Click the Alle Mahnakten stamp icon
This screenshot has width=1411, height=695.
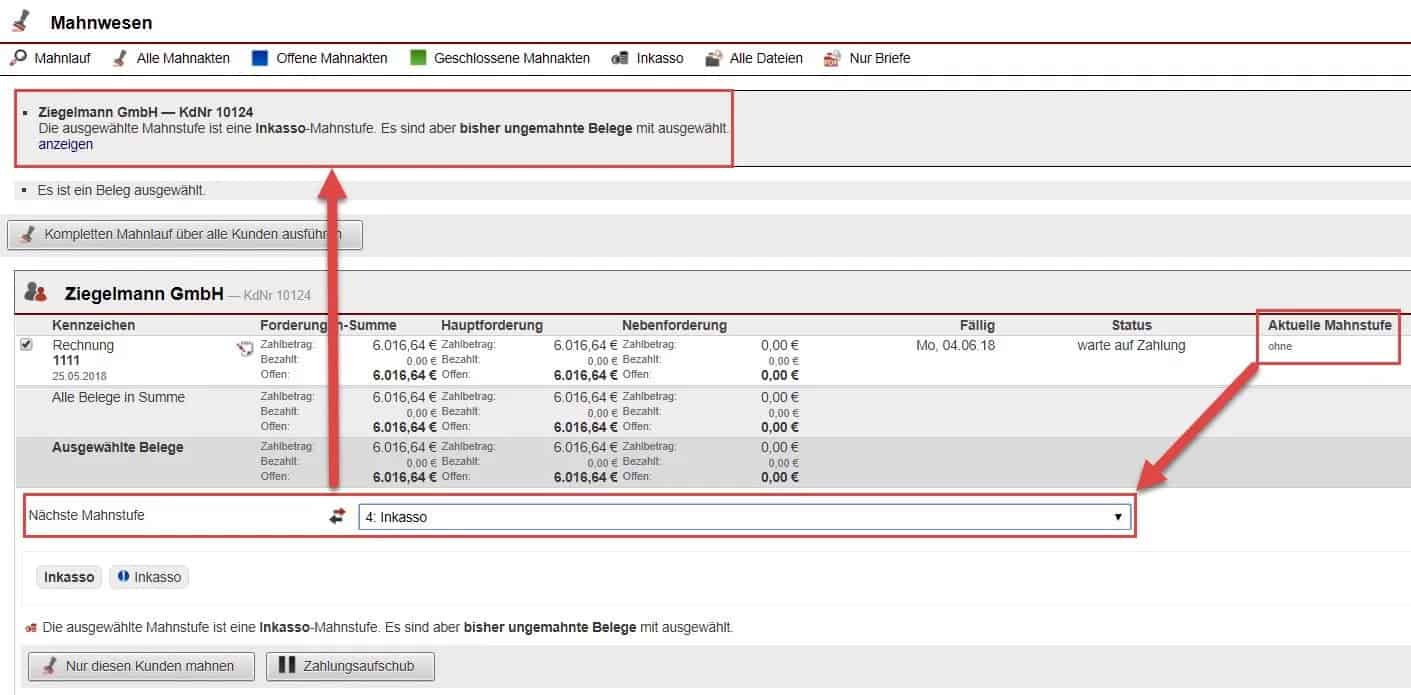(119, 58)
